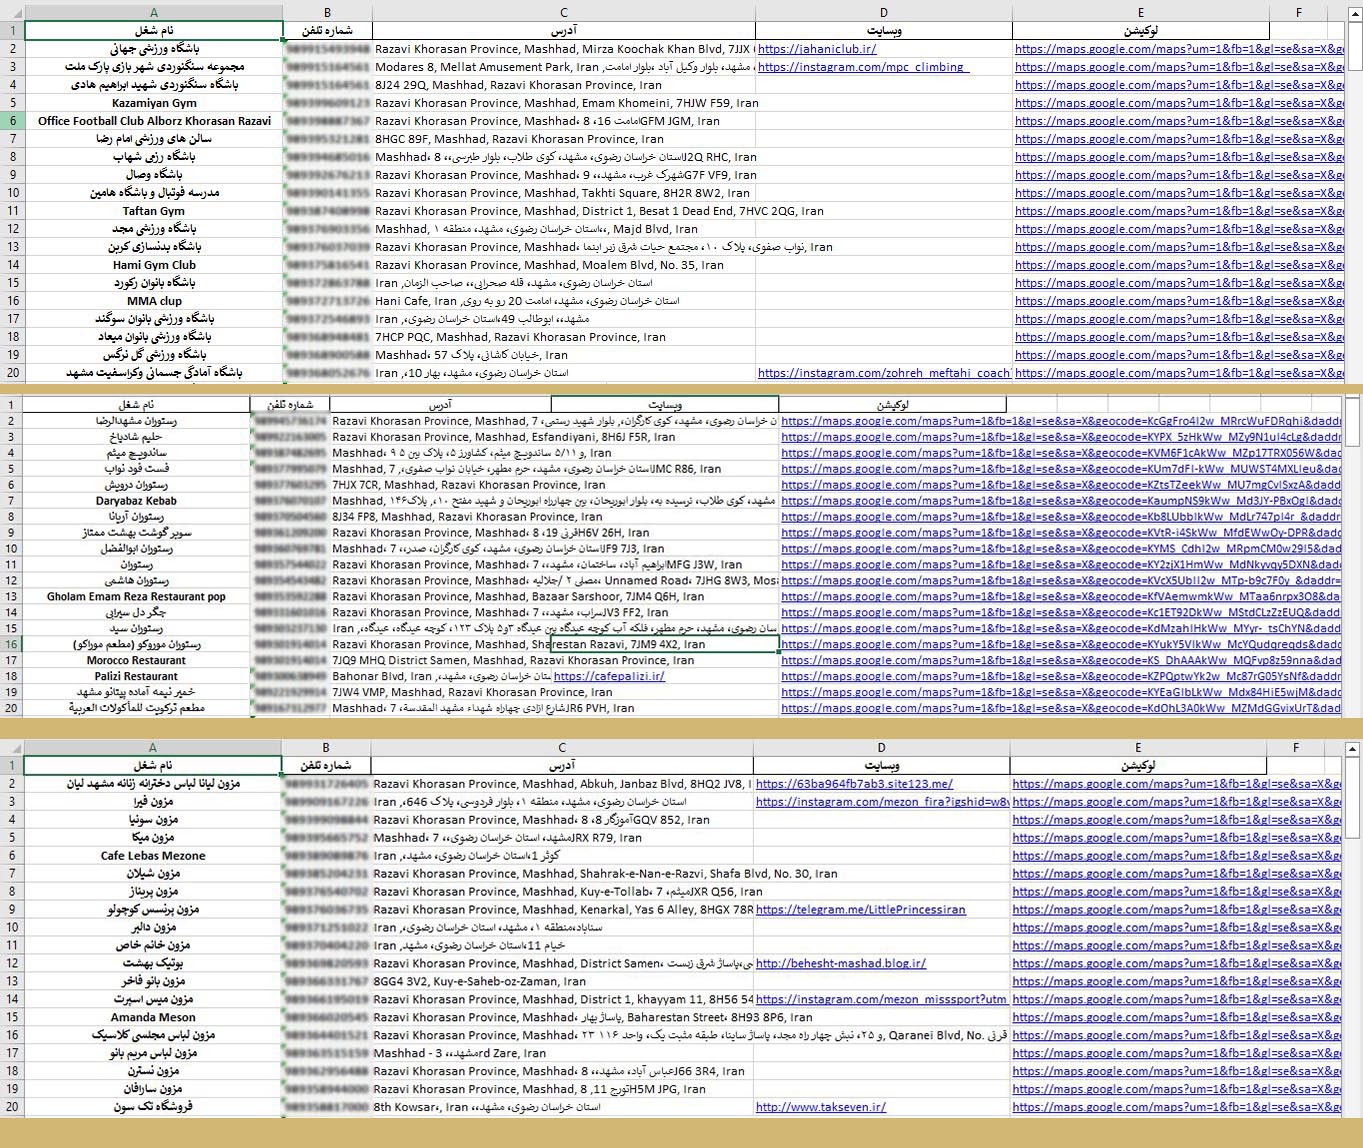
Task: Follow the 63ba964fb7ab3.site123.me link
Action: click(x=854, y=784)
